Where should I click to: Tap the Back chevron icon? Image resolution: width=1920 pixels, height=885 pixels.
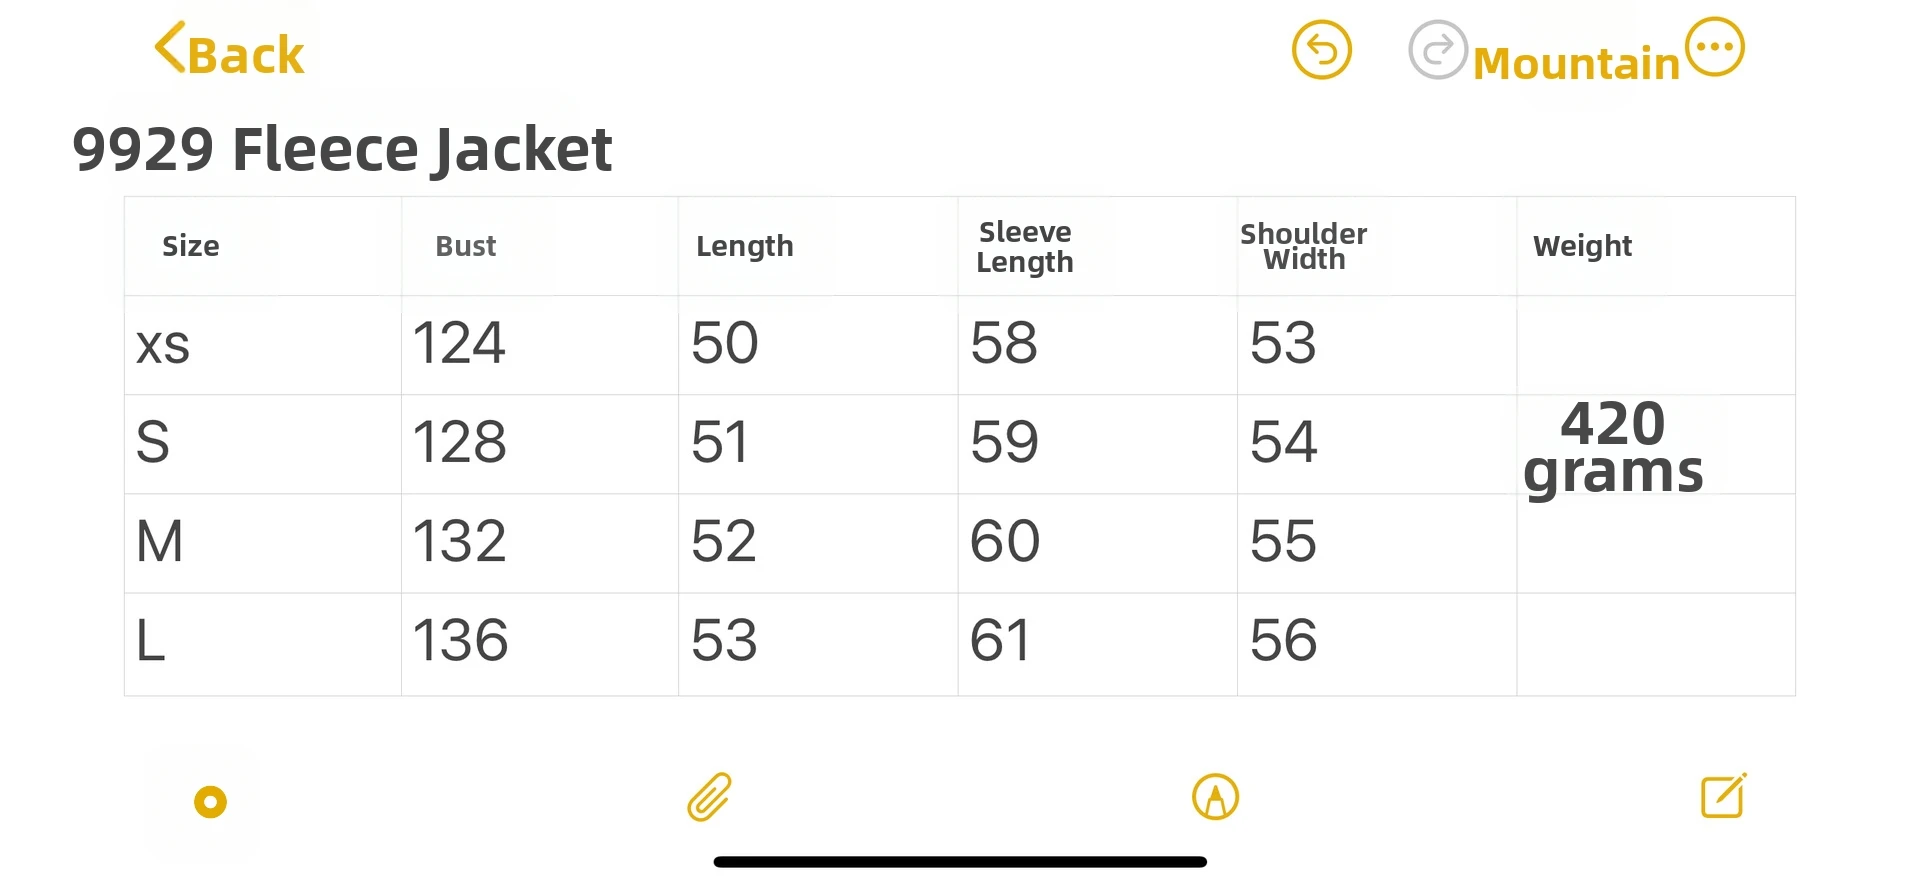[x=170, y=48]
